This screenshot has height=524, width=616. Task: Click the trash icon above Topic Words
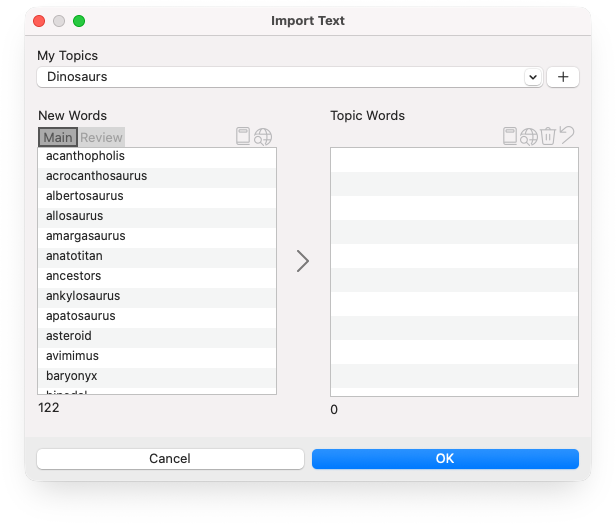click(548, 136)
